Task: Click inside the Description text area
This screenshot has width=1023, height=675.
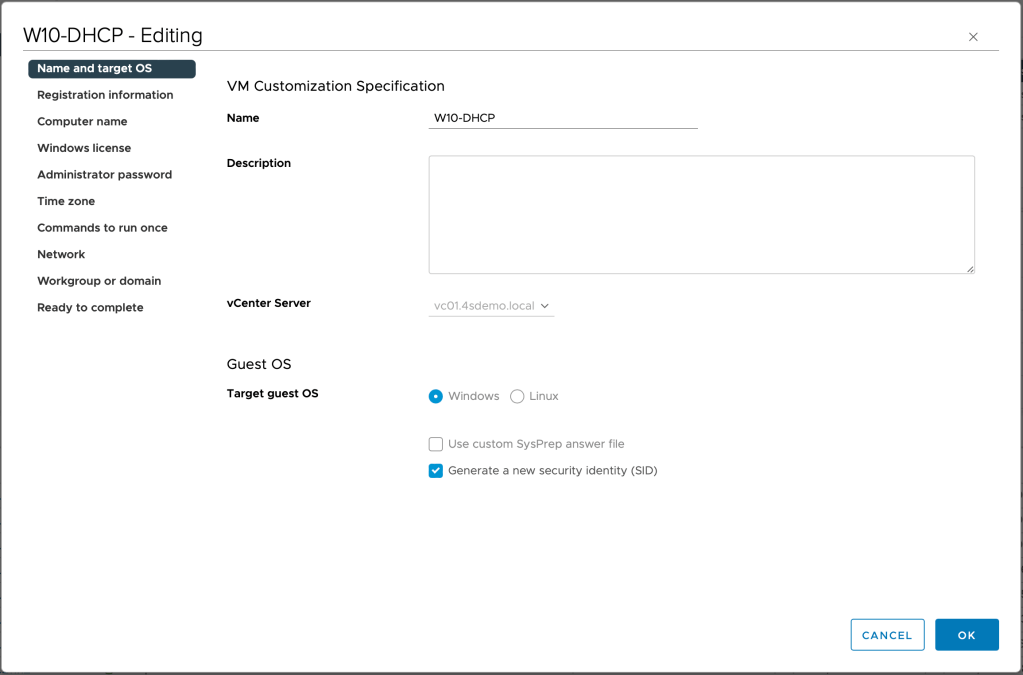Action: [700, 214]
